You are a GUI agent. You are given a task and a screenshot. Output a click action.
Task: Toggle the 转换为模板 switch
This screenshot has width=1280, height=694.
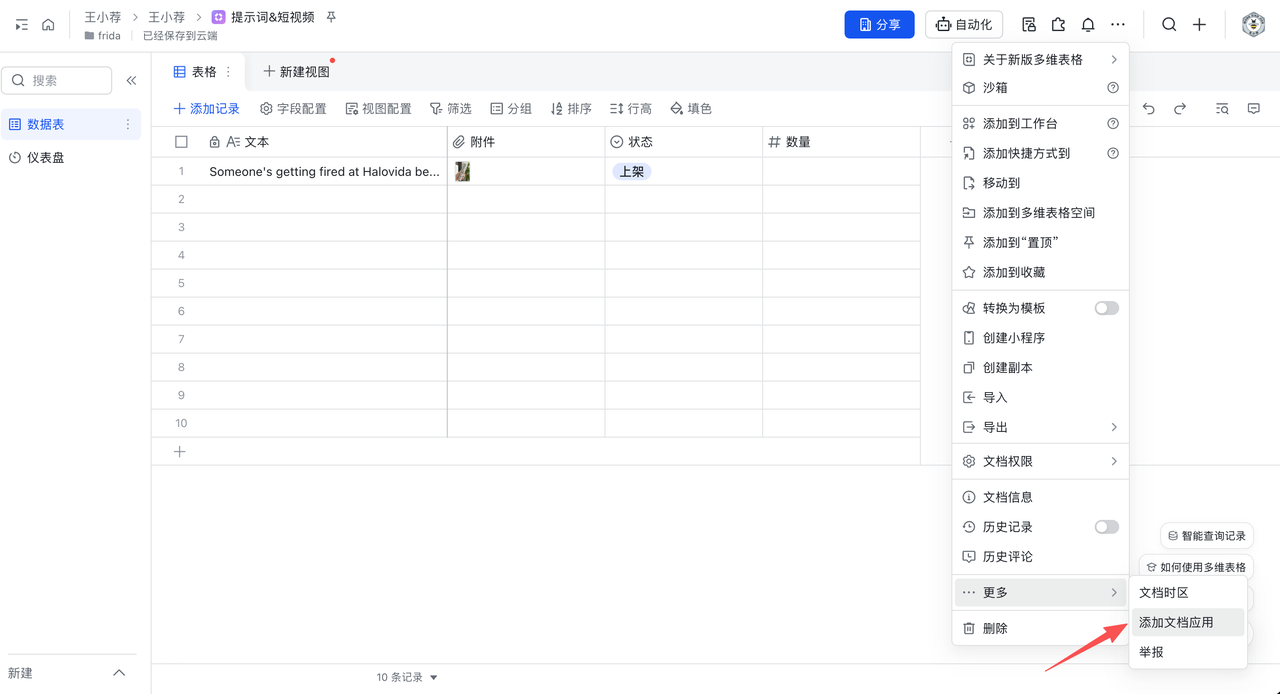(x=1106, y=308)
